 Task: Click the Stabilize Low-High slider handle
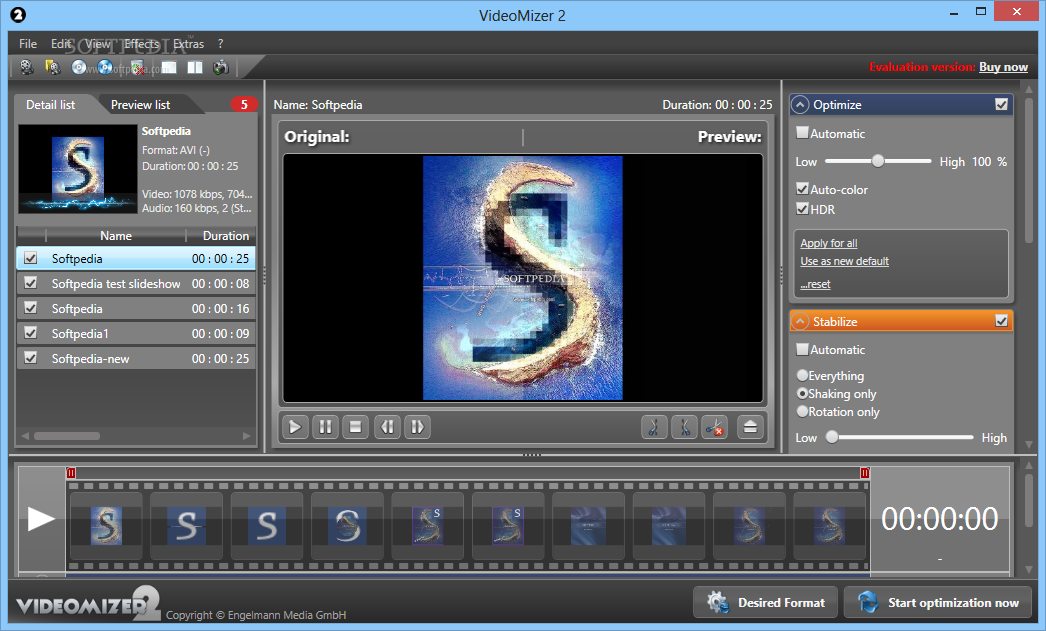tap(832, 437)
